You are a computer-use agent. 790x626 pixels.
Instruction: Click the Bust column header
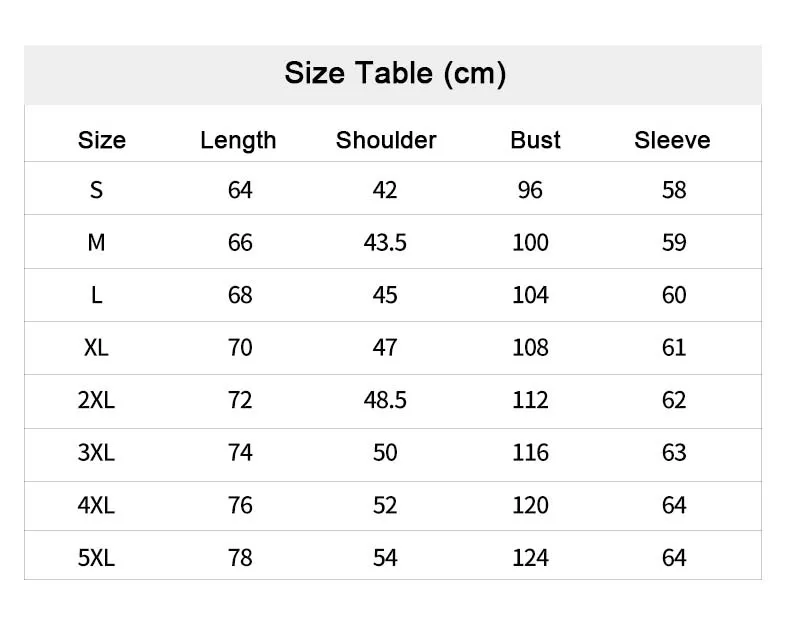(535, 140)
